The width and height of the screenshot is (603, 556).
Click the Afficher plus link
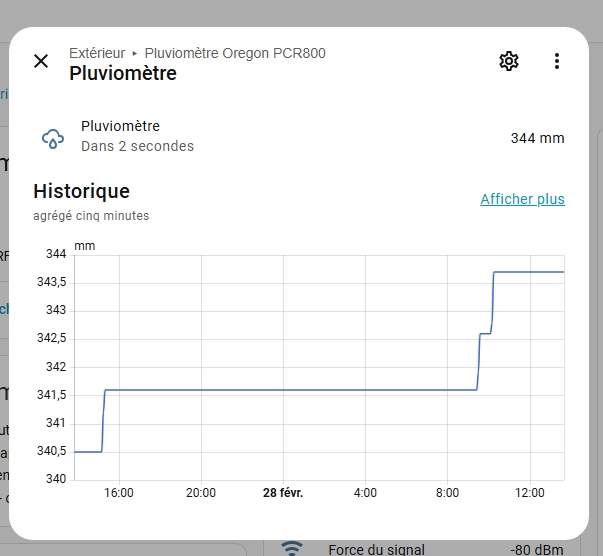pos(522,199)
